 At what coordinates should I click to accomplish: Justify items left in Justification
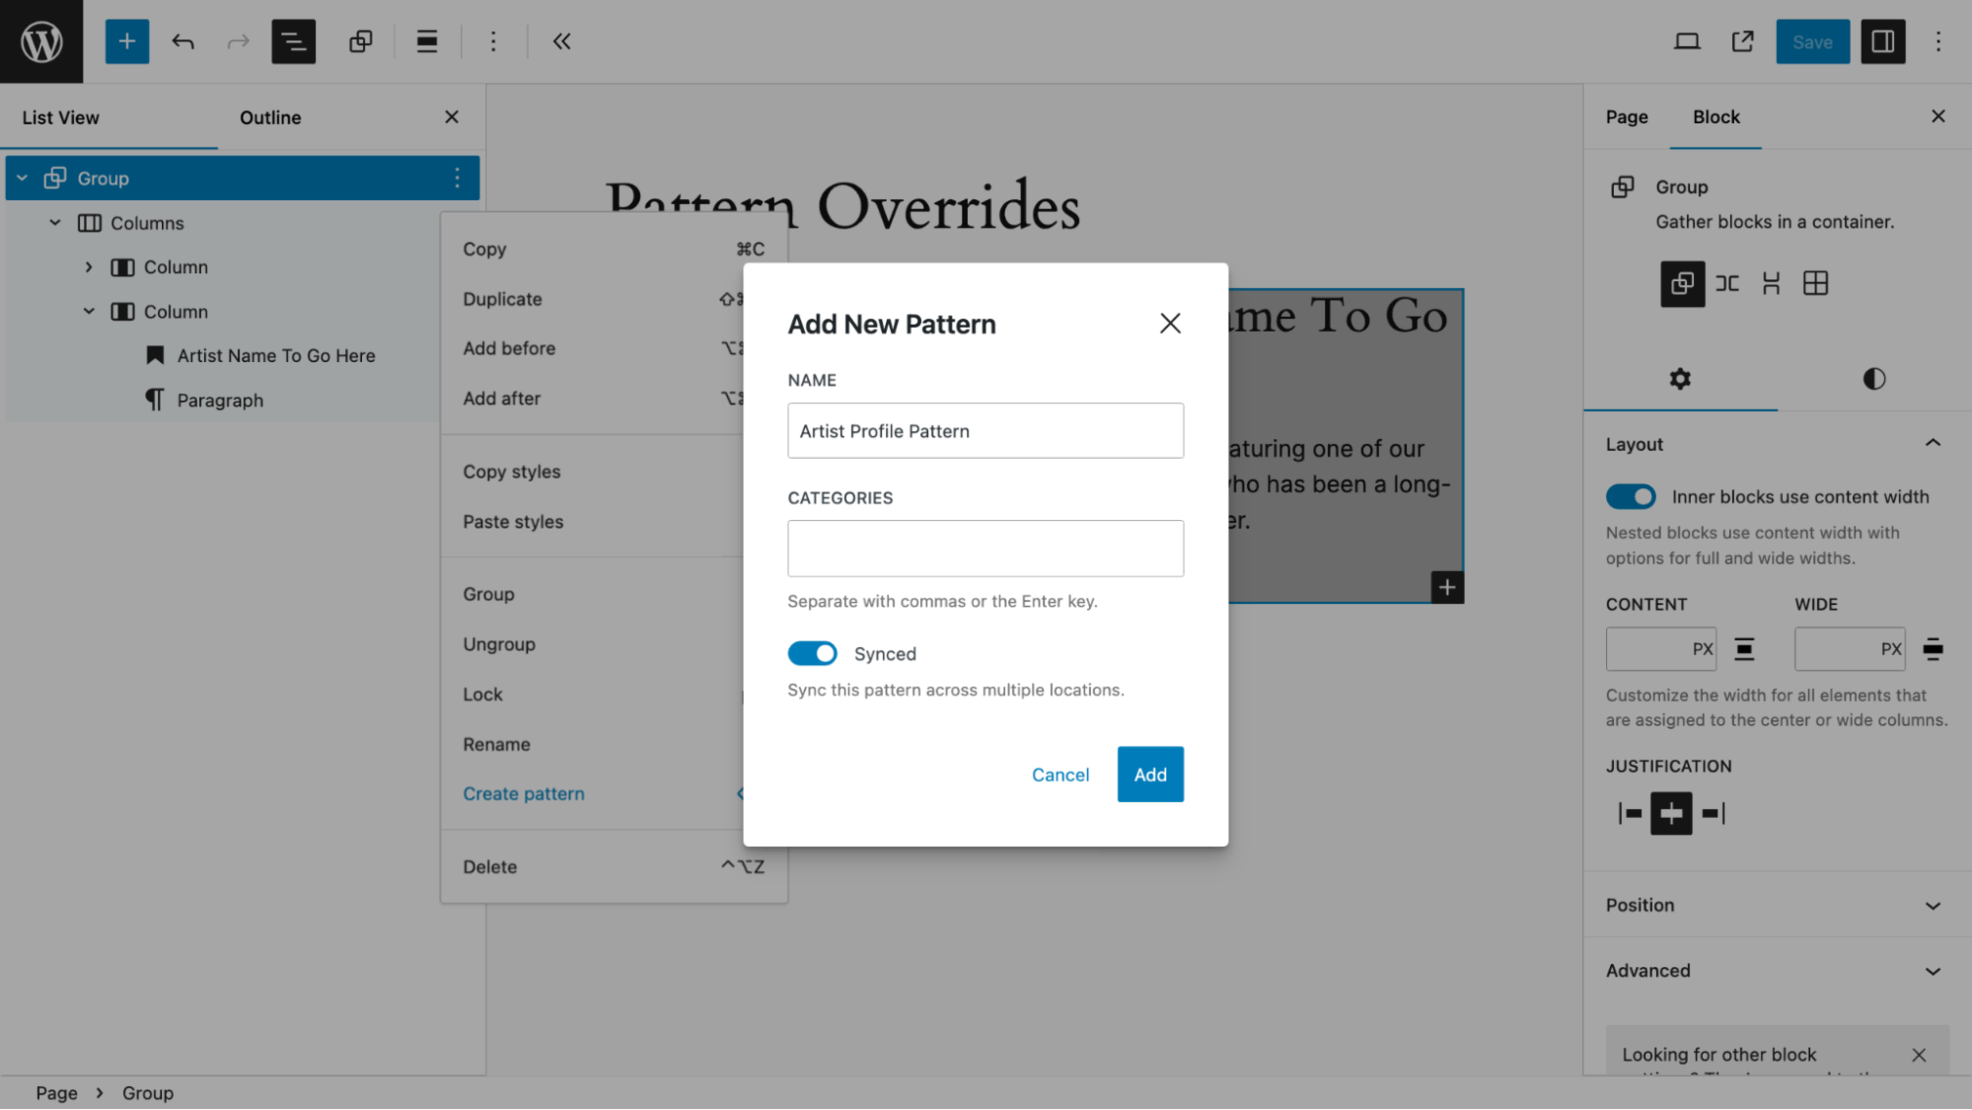tap(1630, 814)
